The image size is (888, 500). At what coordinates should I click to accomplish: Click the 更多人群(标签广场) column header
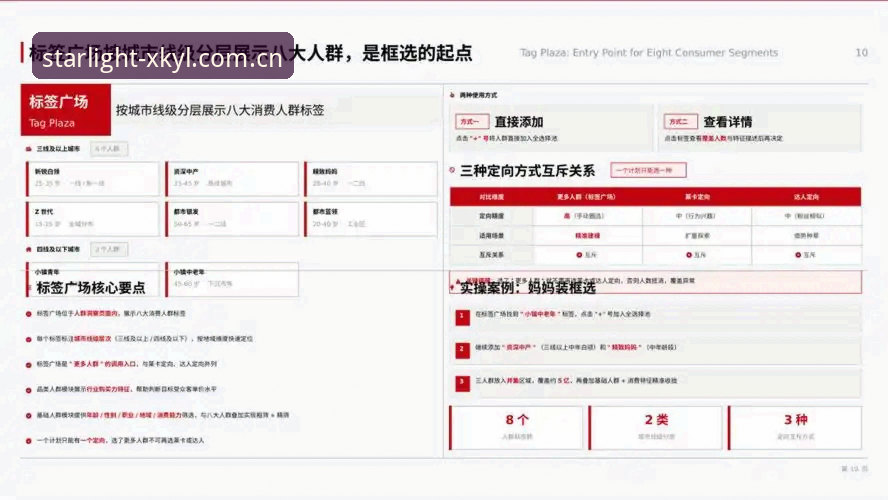click(x=587, y=197)
